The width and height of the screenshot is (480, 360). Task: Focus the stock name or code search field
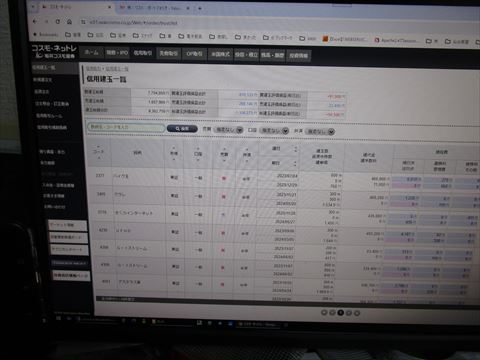[x=126, y=127]
